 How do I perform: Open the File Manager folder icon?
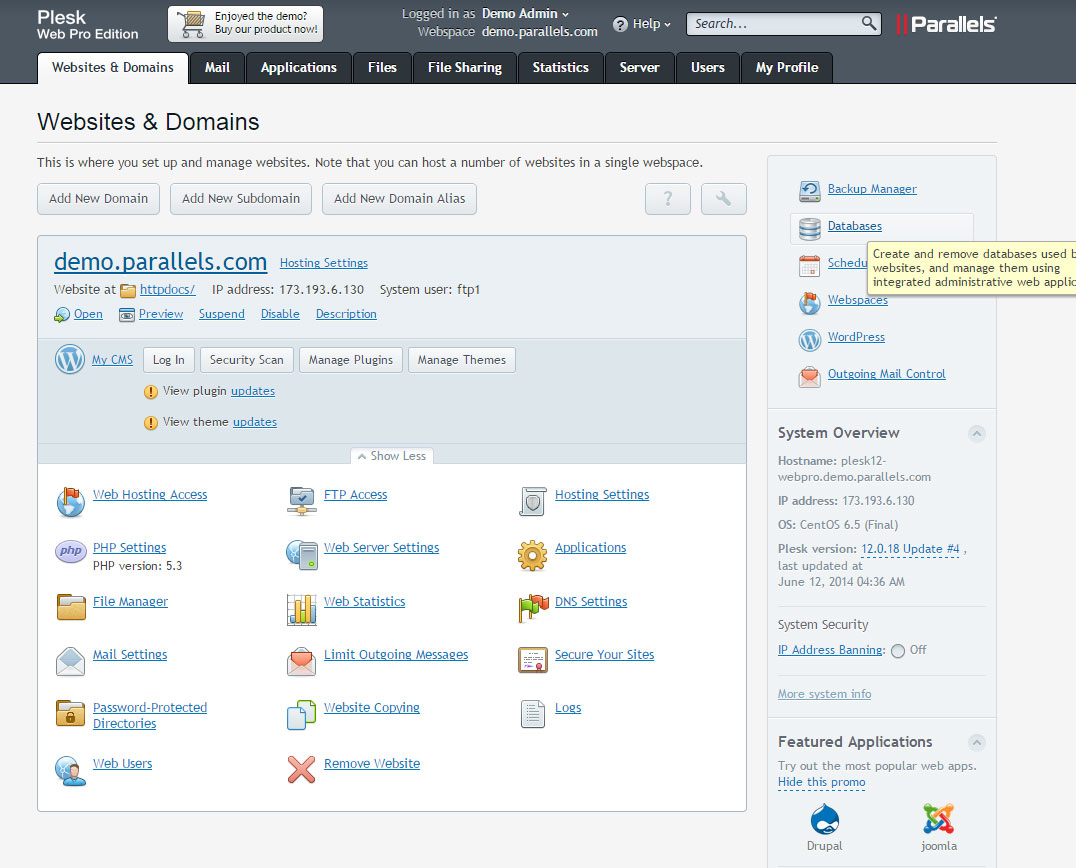pos(71,607)
